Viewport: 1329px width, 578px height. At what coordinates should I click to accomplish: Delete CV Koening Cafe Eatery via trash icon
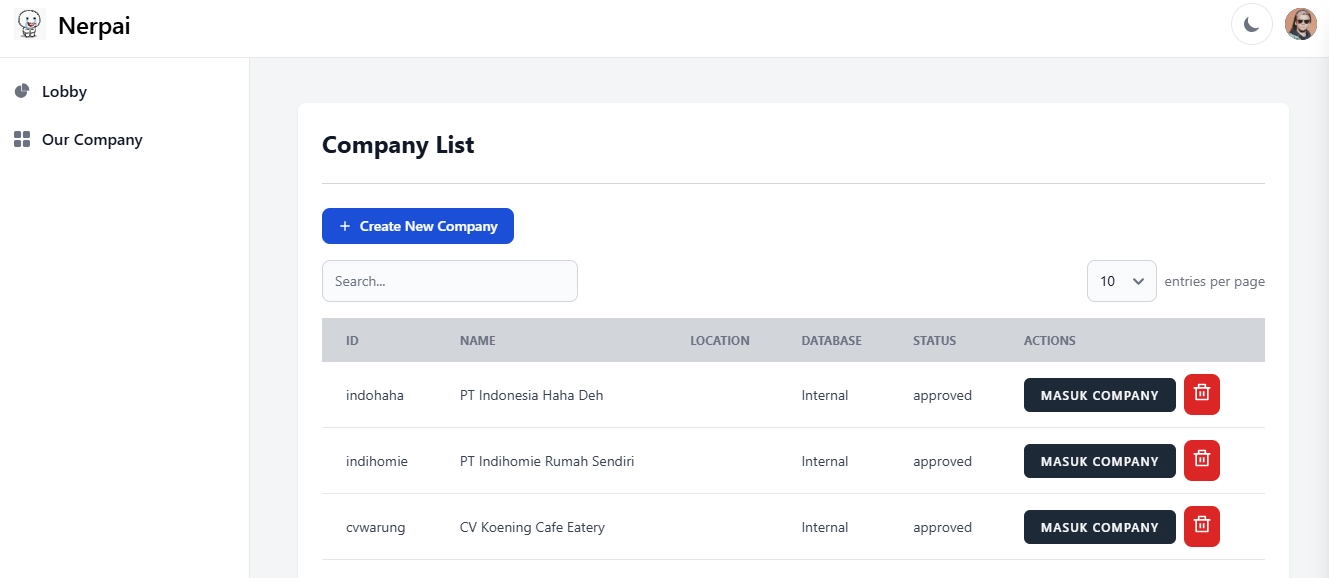click(x=1201, y=526)
